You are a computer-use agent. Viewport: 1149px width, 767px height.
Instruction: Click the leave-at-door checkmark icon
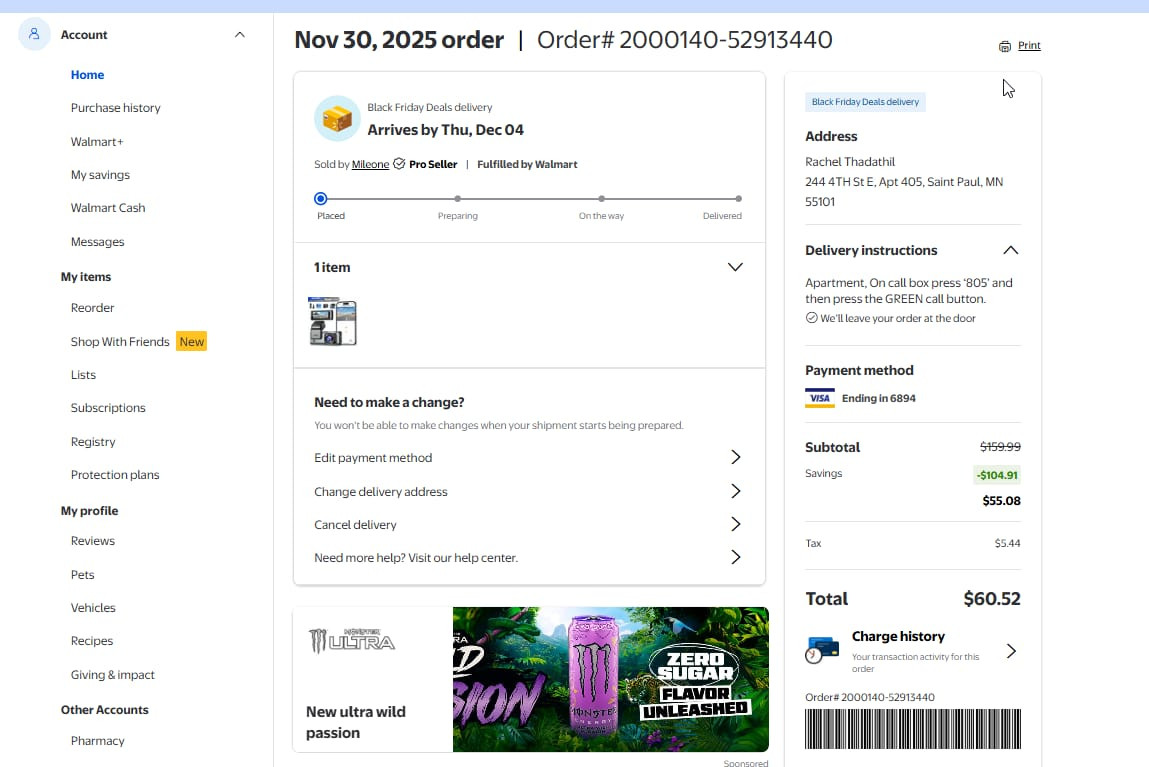[x=811, y=318]
